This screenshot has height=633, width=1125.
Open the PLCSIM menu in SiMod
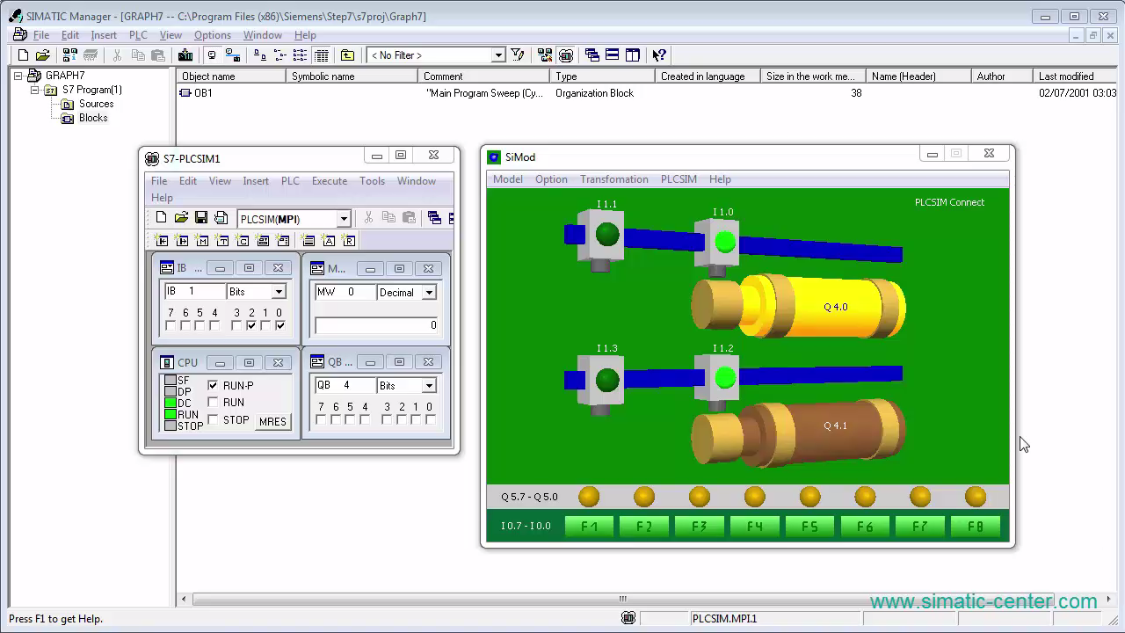click(x=679, y=179)
